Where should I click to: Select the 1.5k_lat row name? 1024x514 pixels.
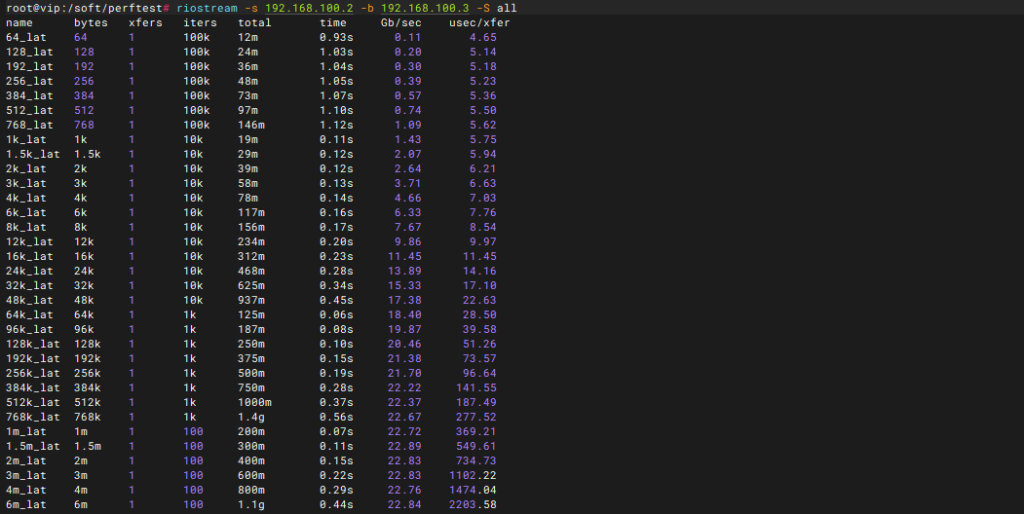(x=32, y=155)
